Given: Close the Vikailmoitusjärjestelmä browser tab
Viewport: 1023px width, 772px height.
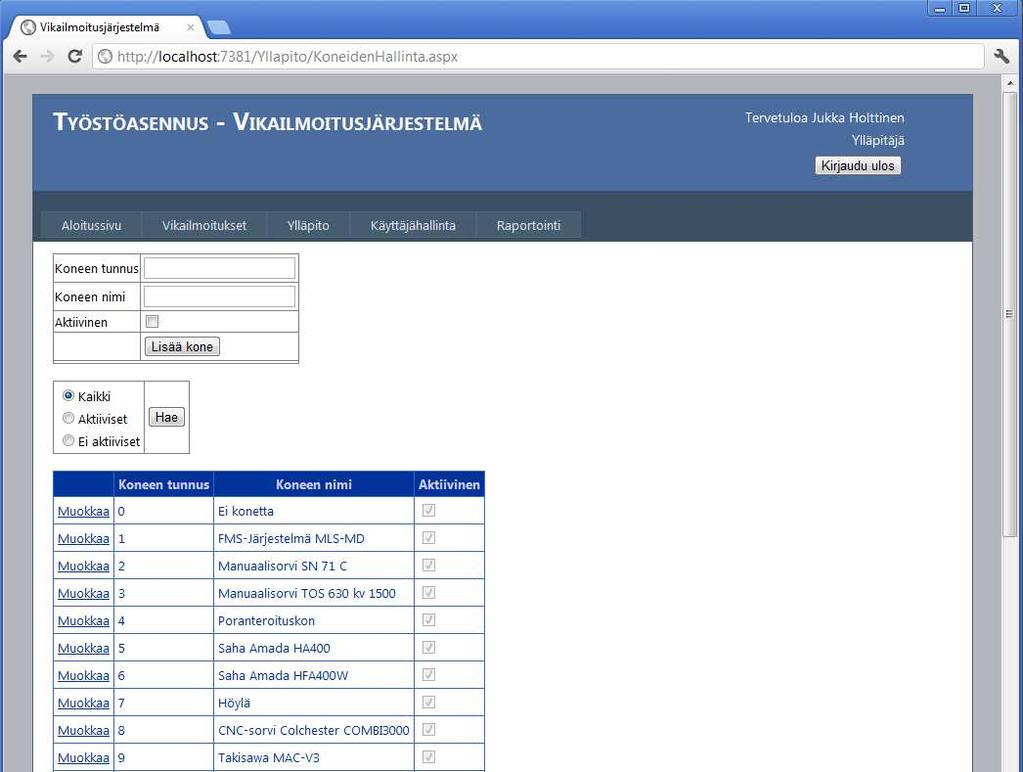Looking at the screenshot, I should pos(191,27).
